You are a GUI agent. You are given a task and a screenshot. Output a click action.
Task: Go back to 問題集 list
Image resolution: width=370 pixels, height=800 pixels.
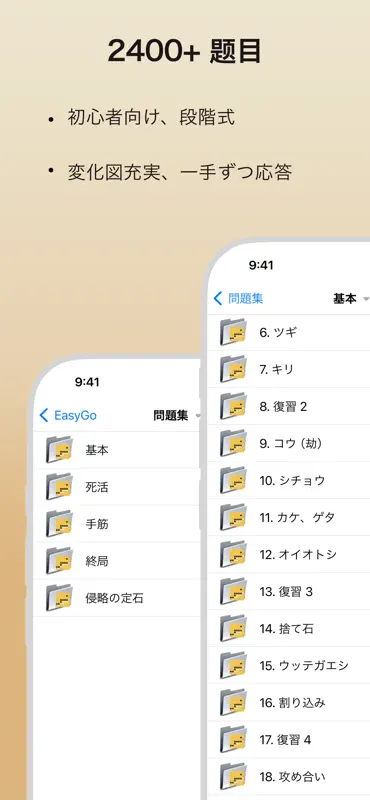[238, 298]
